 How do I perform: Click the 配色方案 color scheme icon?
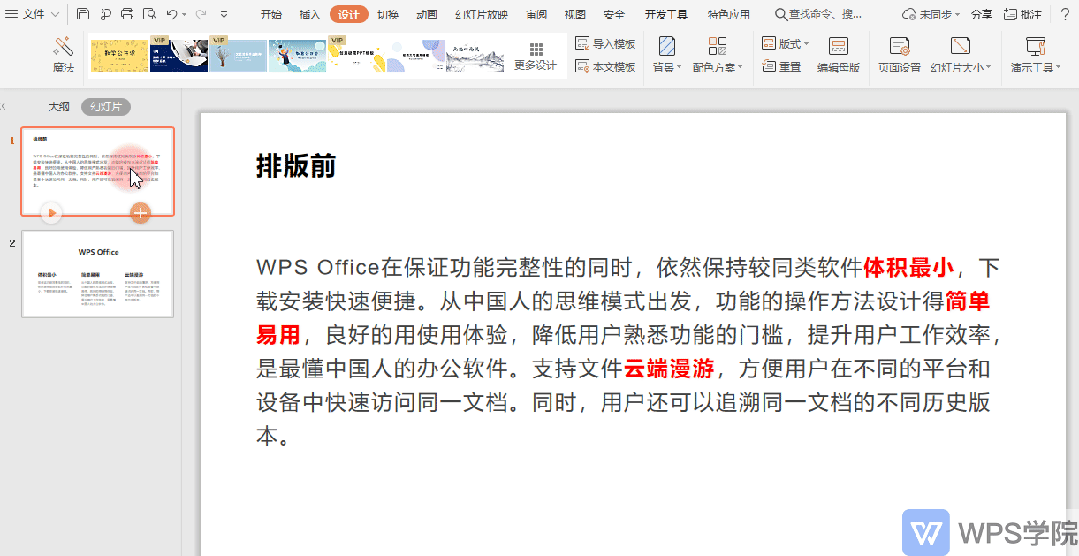(x=717, y=46)
